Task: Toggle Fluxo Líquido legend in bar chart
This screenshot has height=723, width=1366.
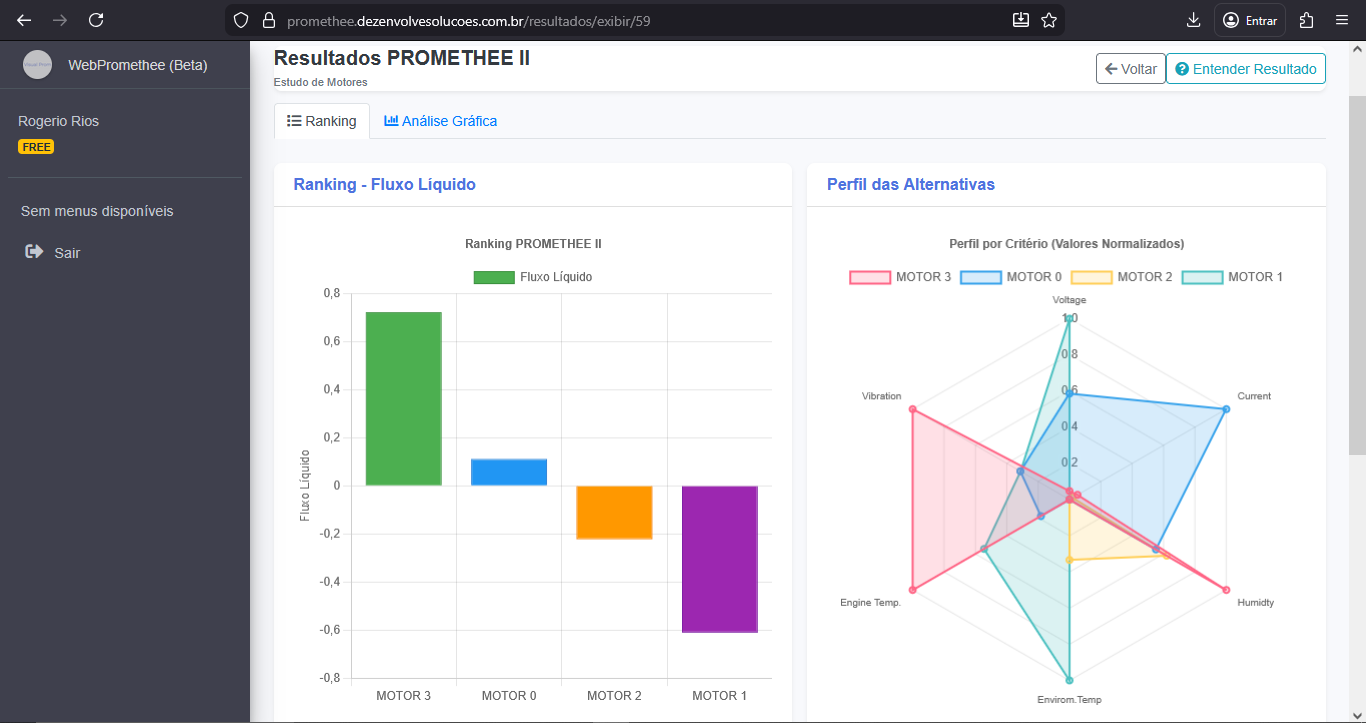Action: click(x=533, y=277)
